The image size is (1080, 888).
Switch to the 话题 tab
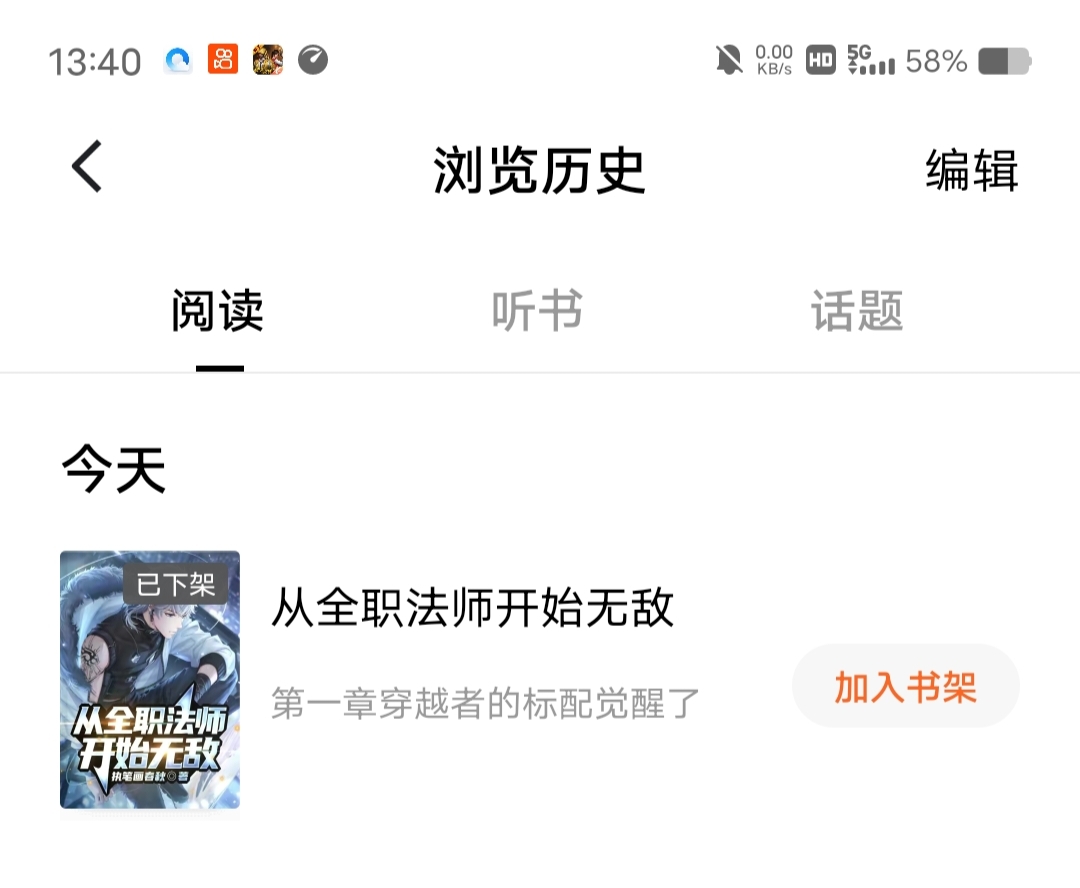(x=857, y=311)
